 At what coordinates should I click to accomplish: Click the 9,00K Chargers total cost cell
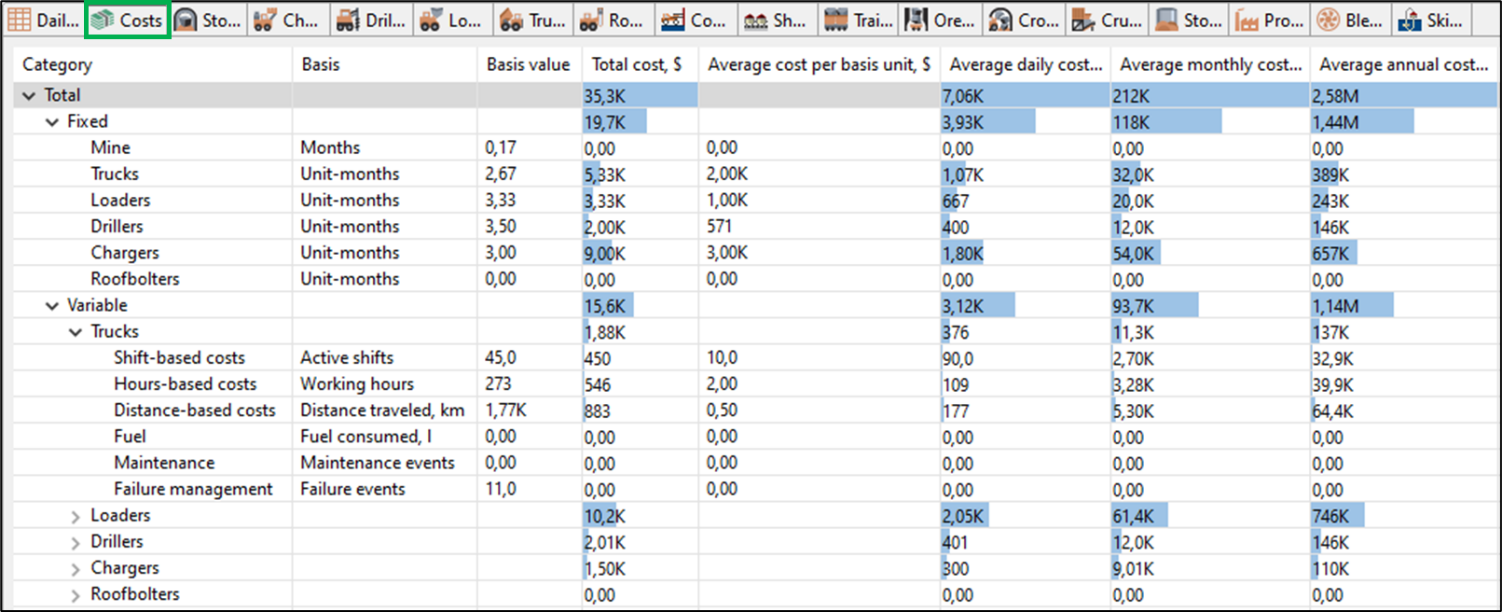point(640,253)
